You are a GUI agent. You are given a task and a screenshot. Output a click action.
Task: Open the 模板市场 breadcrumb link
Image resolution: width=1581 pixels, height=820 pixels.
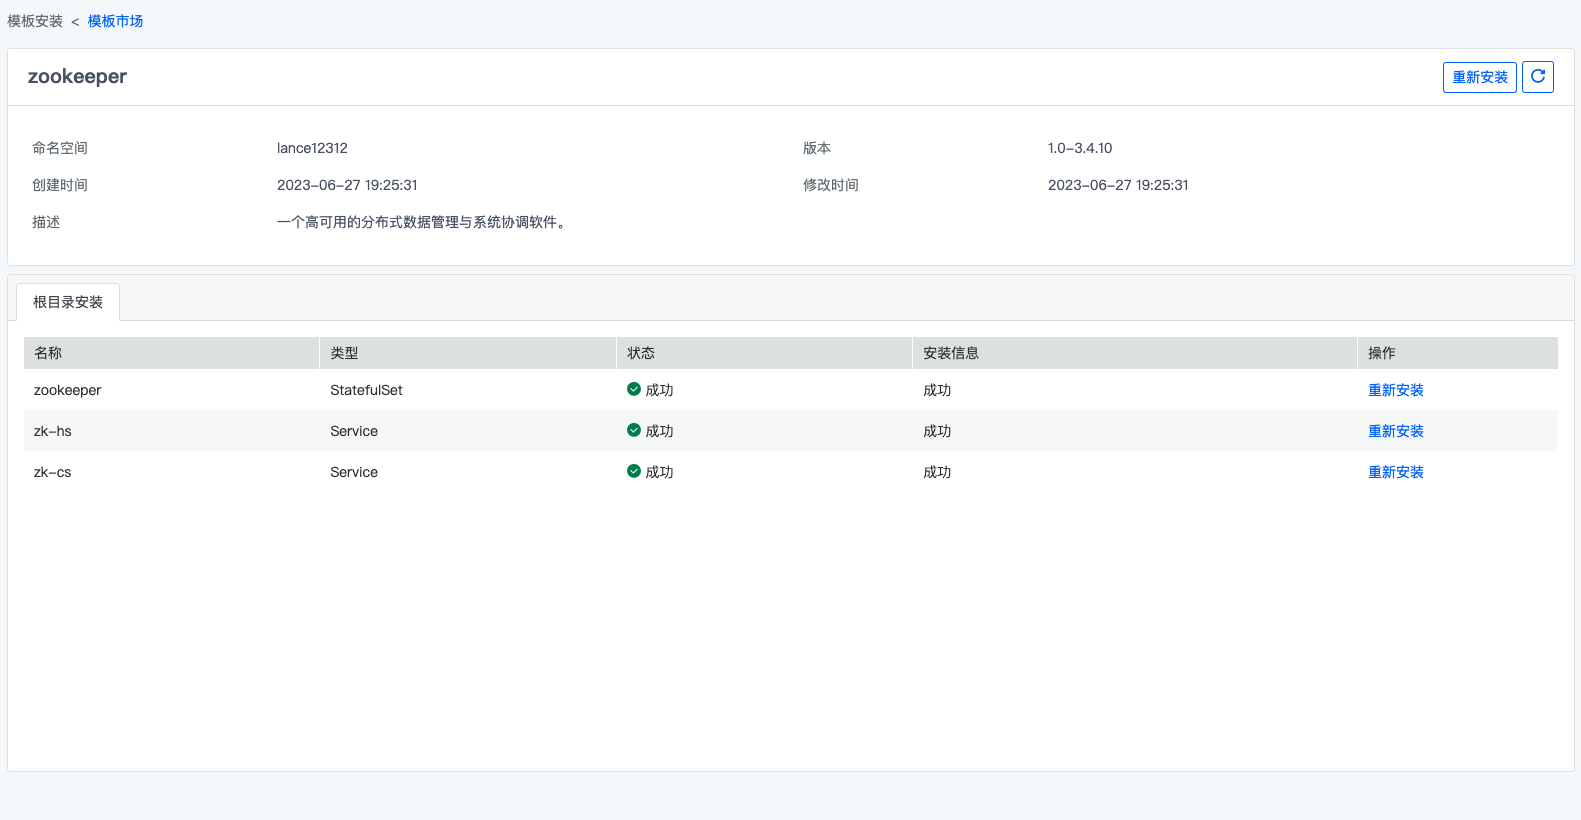pos(115,21)
